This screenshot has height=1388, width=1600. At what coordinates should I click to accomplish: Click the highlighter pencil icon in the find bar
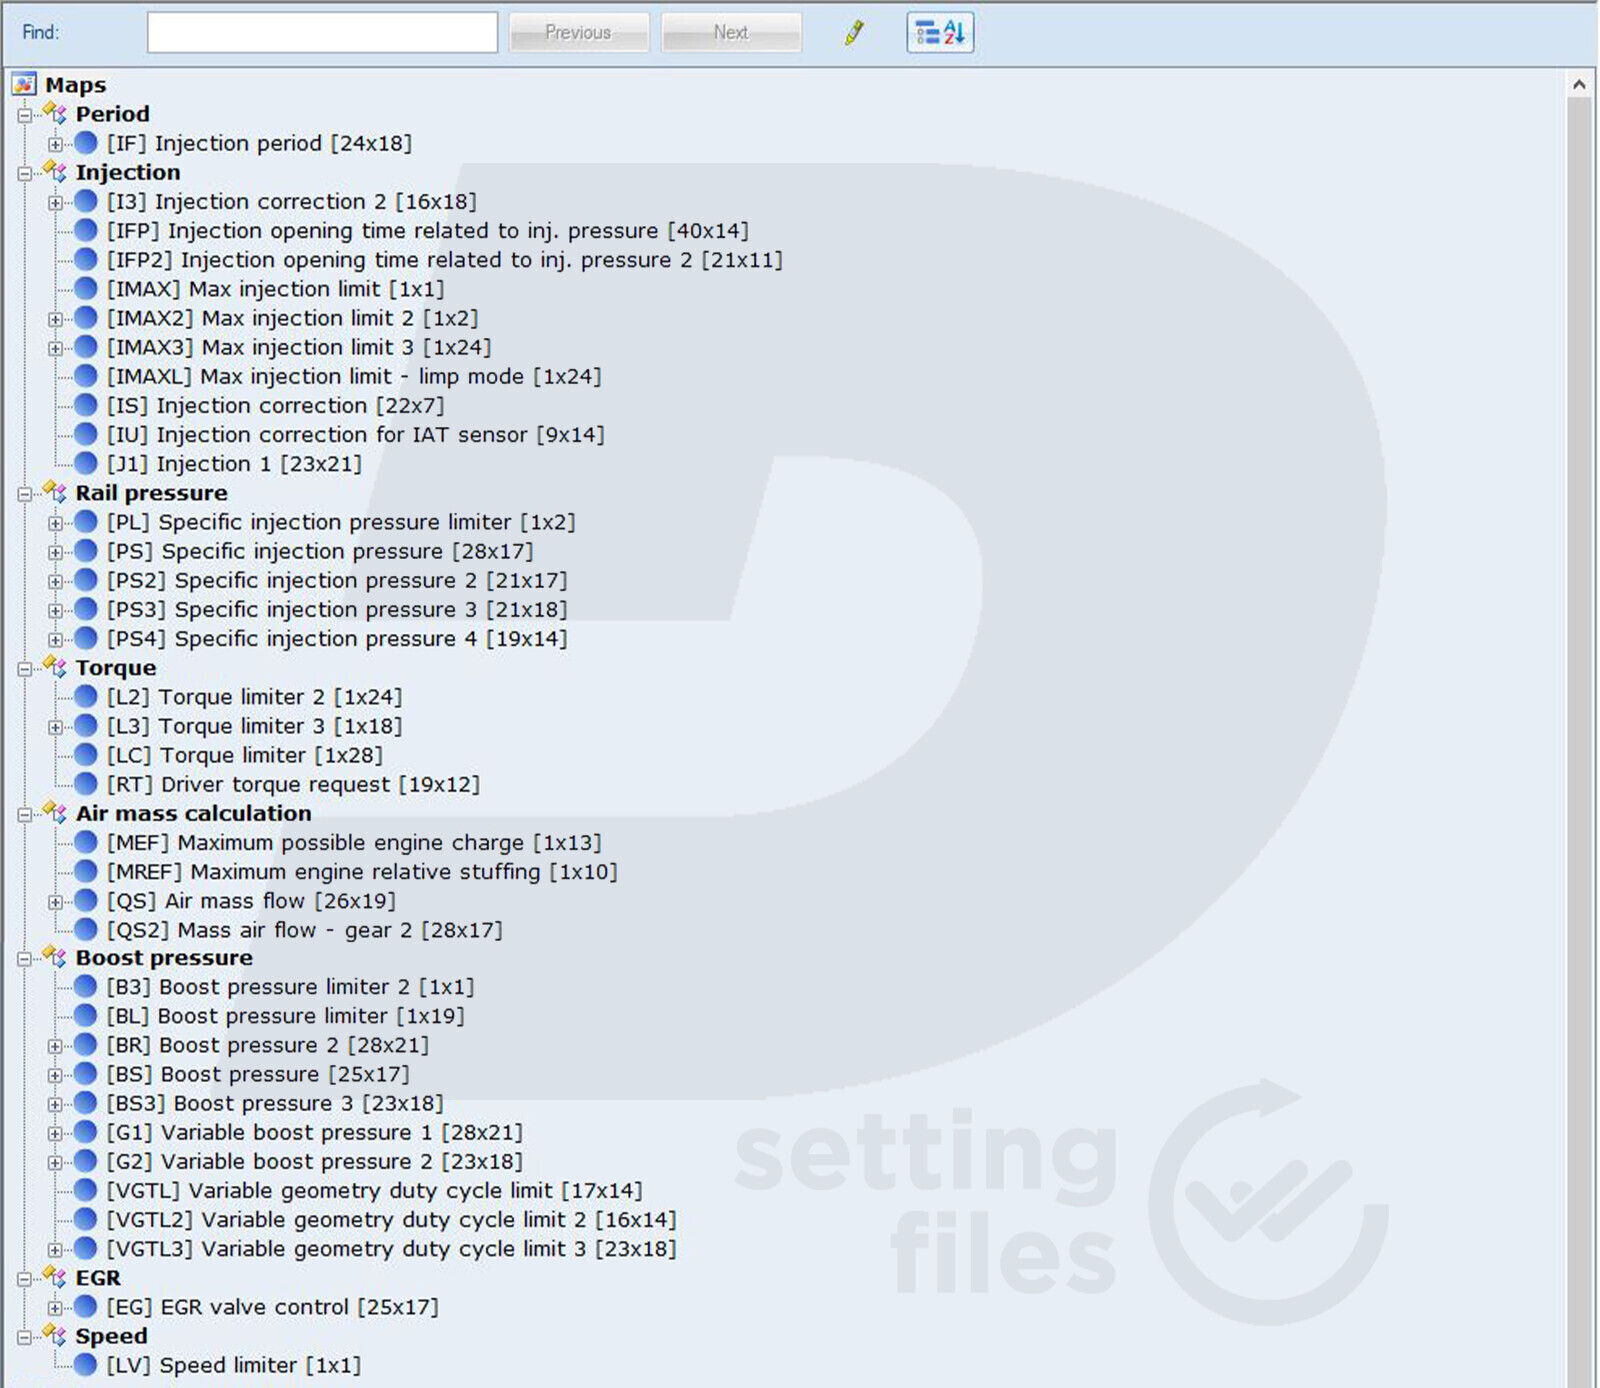(853, 33)
